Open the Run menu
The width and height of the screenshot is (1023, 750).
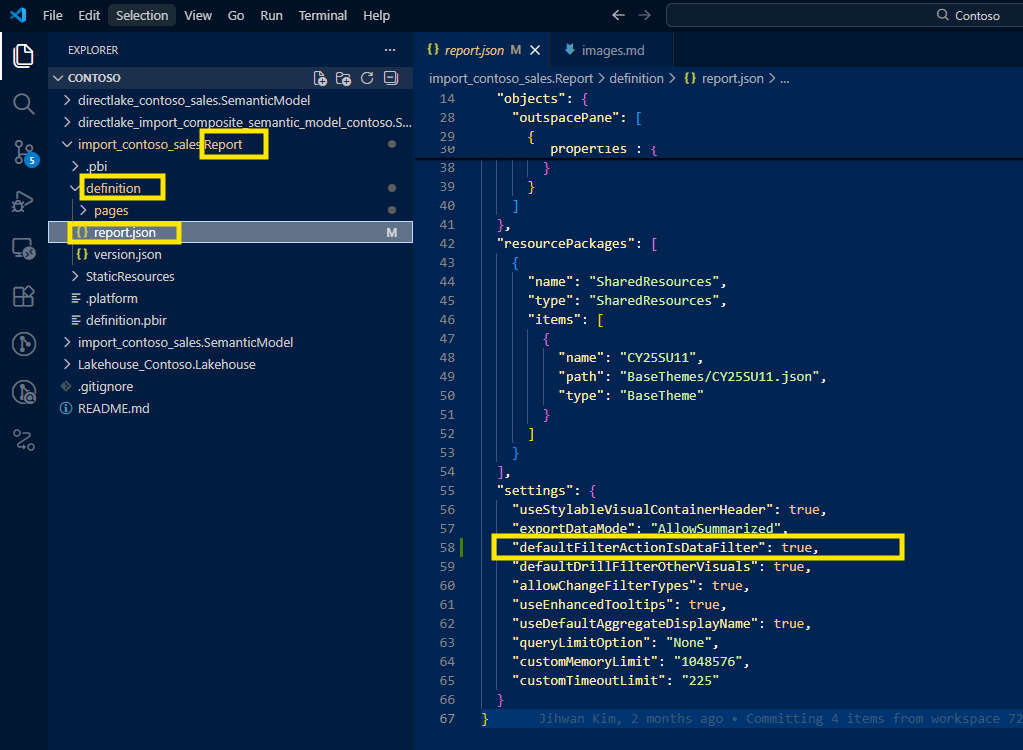pos(271,15)
